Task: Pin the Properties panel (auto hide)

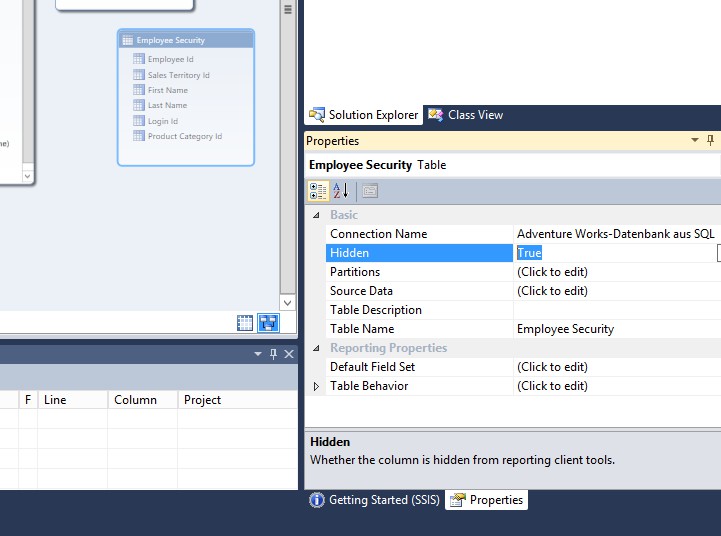Action: pyautogui.click(x=711, y=141)
